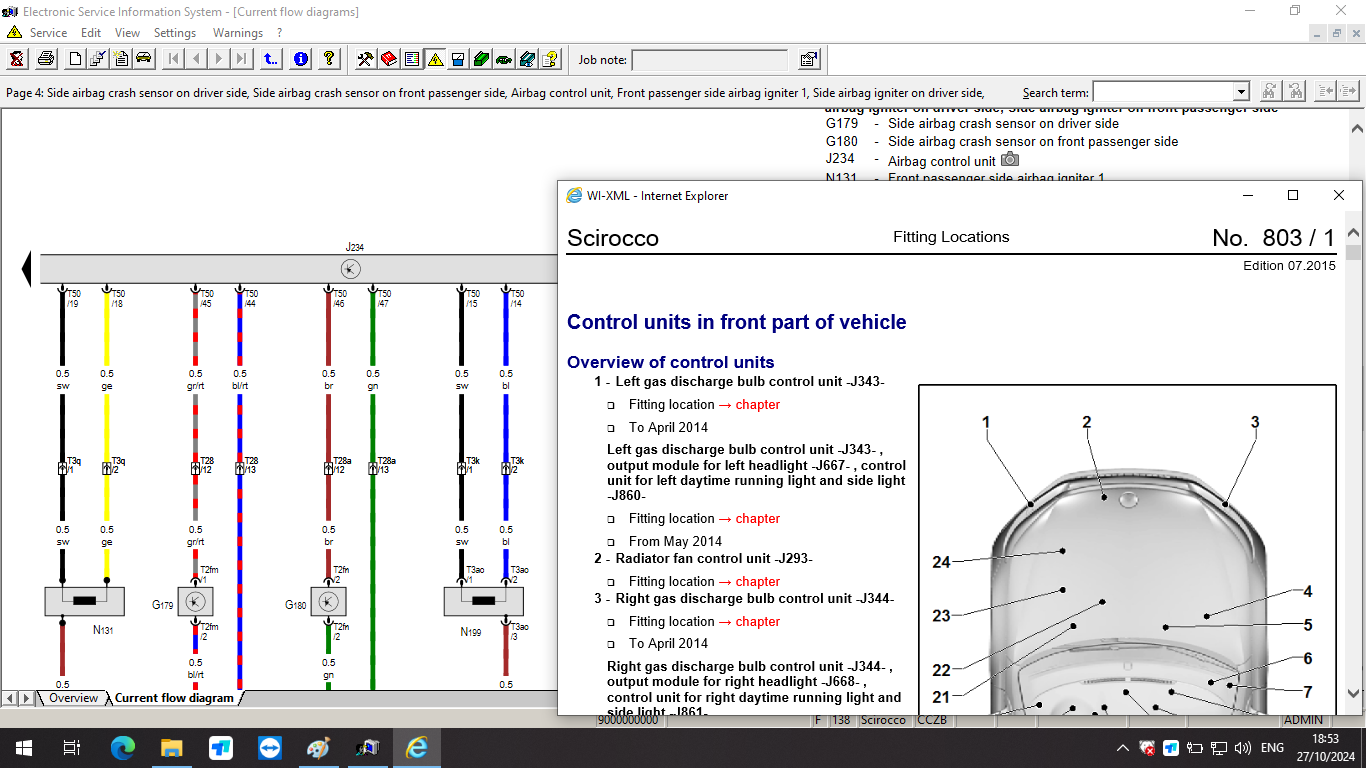Screen dimensions: 1366x768
Task: Go to first page with toolbar arrow
Action: click(x=173, y=59)
